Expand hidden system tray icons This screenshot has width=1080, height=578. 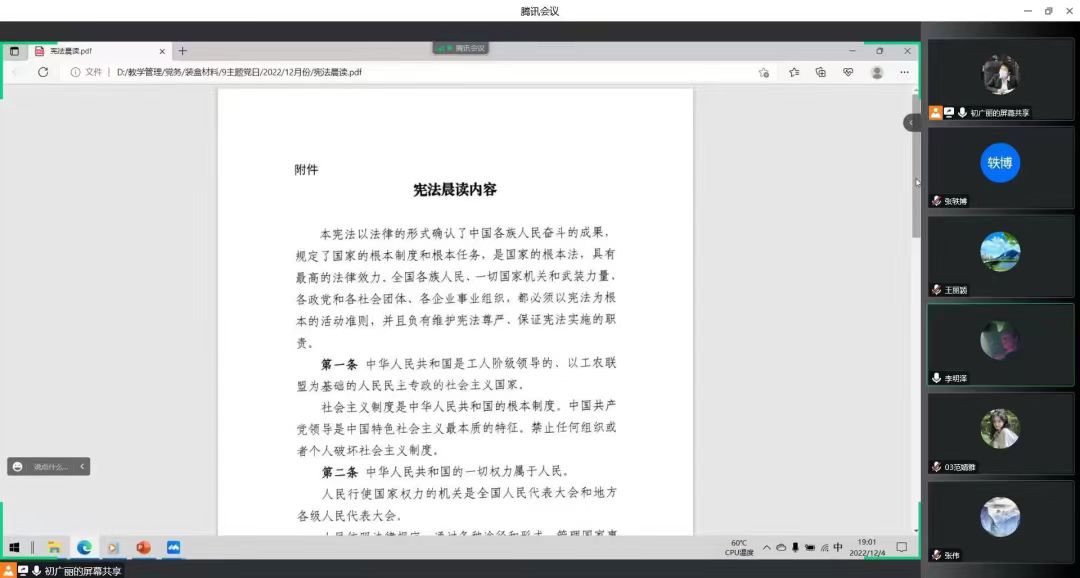click(x=767, y=548)
